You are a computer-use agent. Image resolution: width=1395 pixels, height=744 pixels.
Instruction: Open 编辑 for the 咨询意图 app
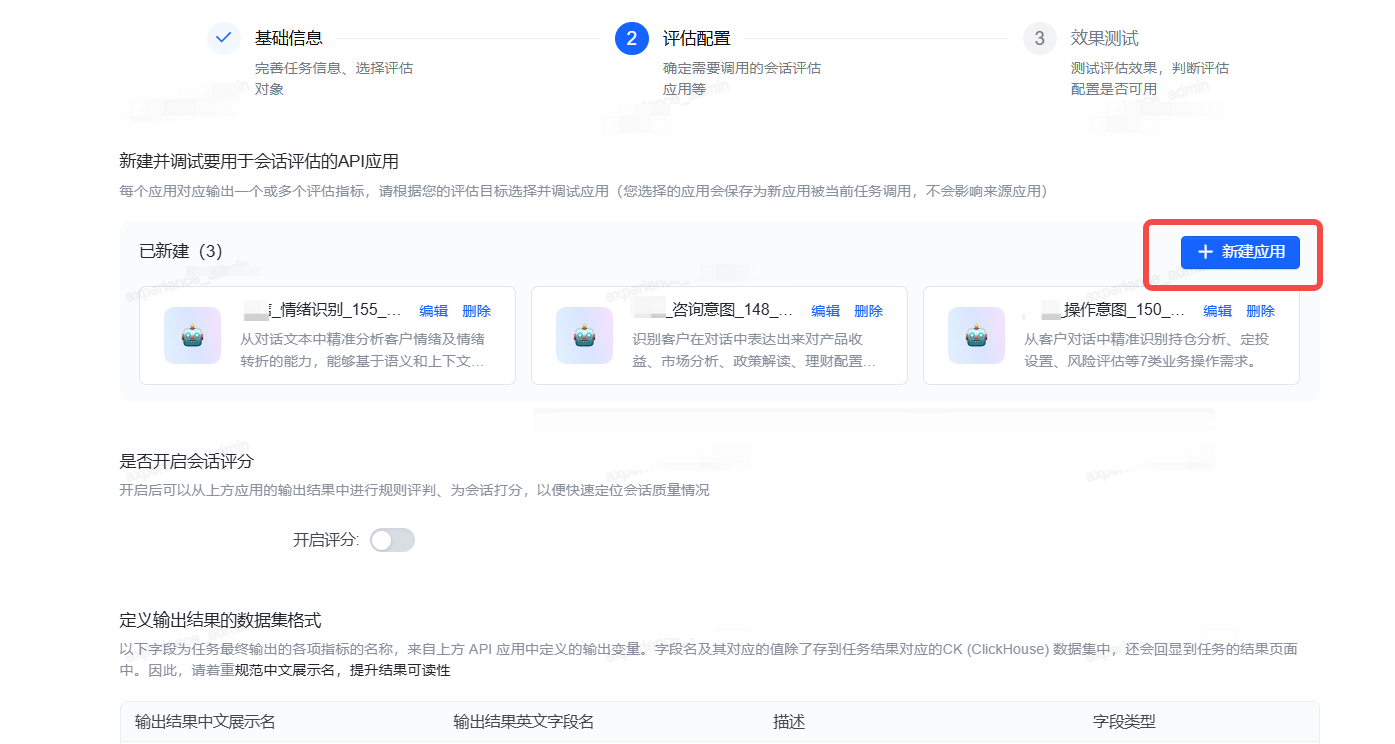826,311
